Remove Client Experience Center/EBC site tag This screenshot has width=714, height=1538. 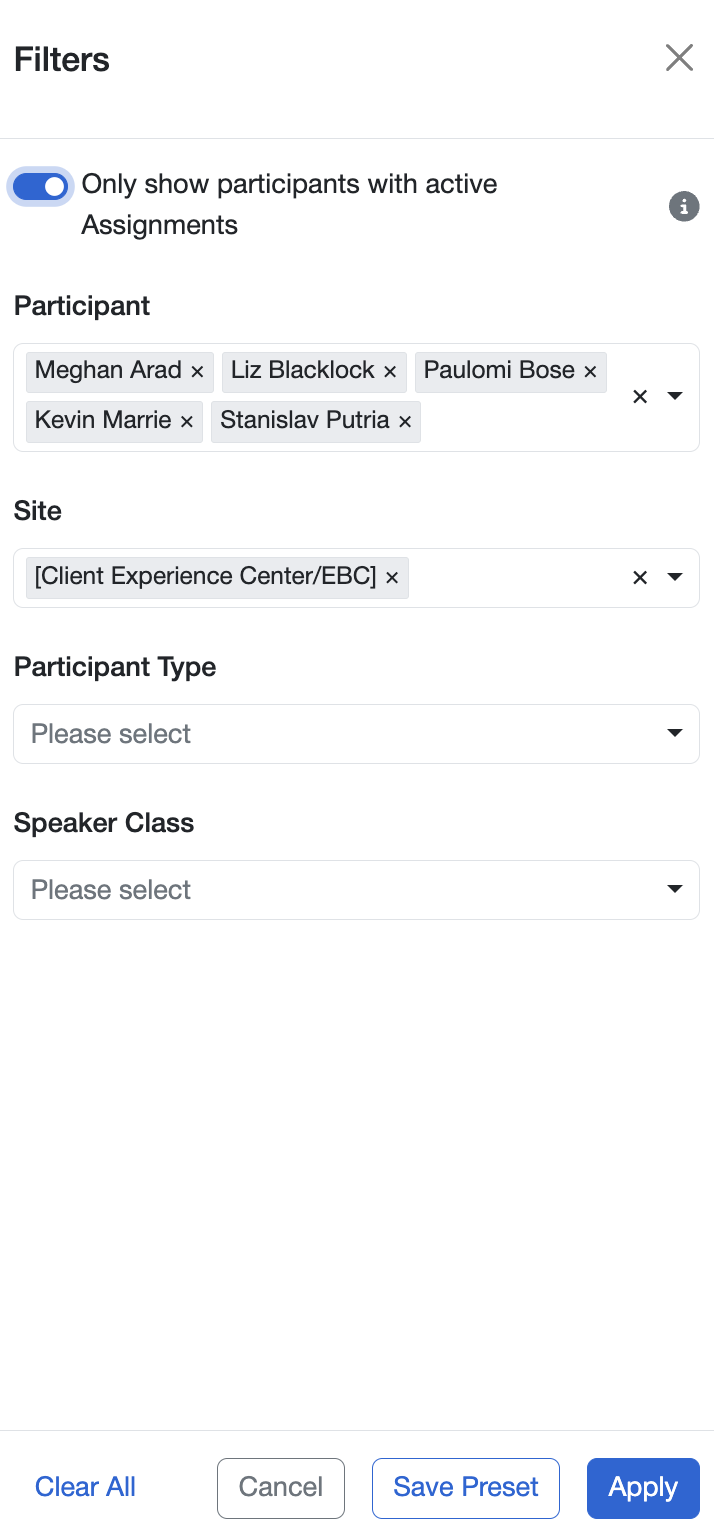392,578
